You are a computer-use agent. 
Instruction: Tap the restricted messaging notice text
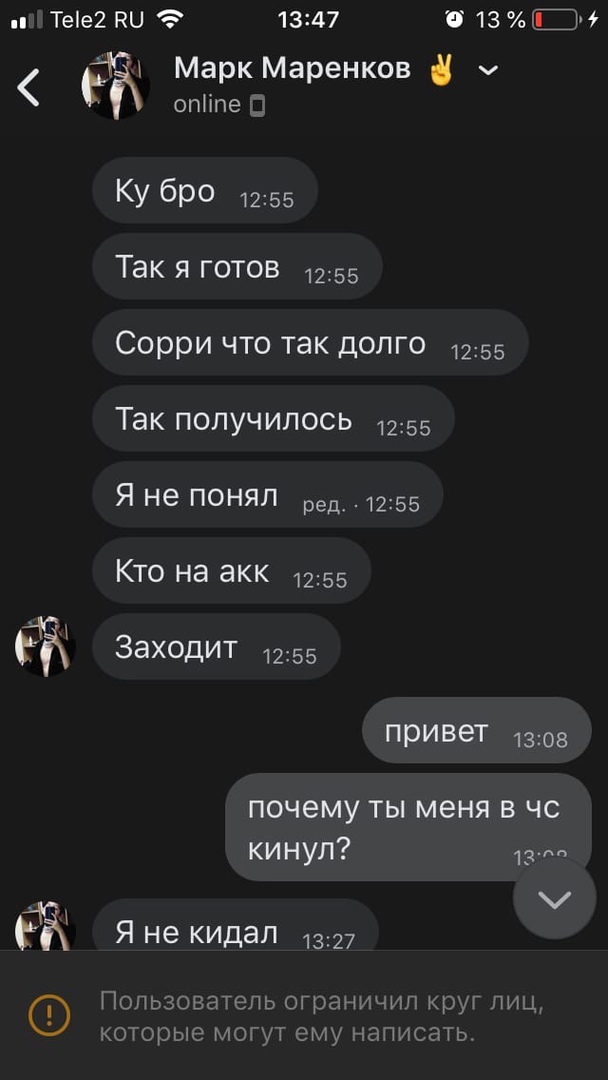pyautogui.click(x=322, y=1016)
